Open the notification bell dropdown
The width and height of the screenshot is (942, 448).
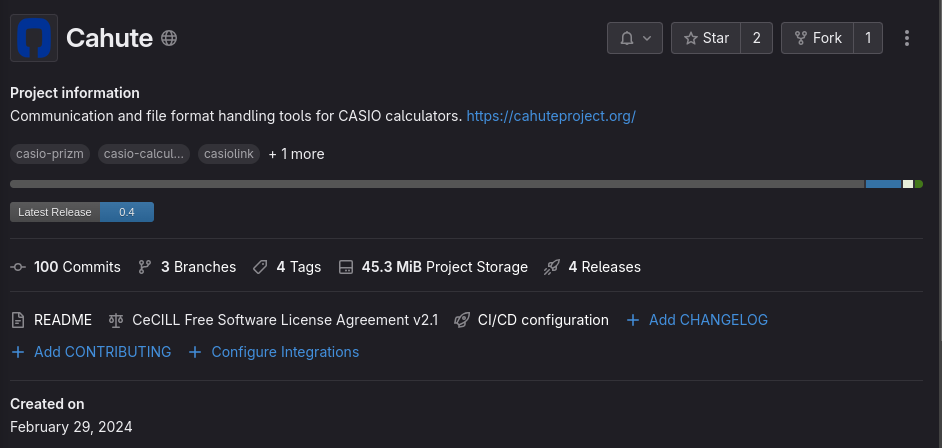[x=635, y=38]
